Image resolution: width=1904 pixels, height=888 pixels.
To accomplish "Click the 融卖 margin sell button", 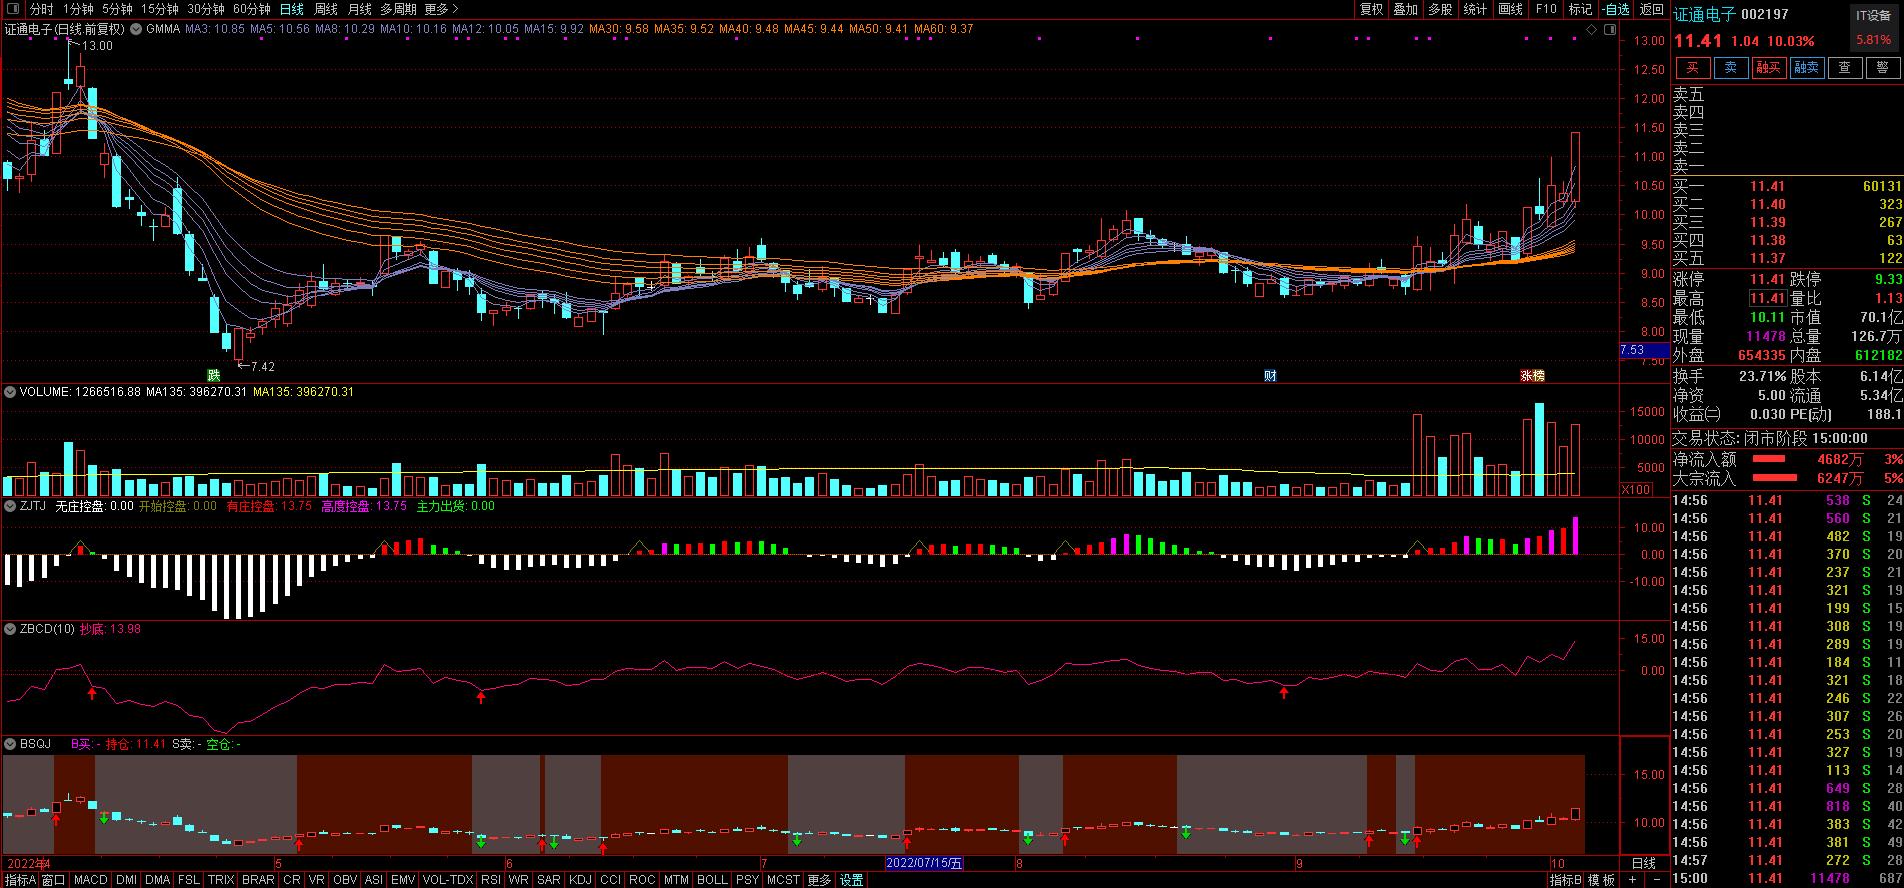I will (1806, 68).
